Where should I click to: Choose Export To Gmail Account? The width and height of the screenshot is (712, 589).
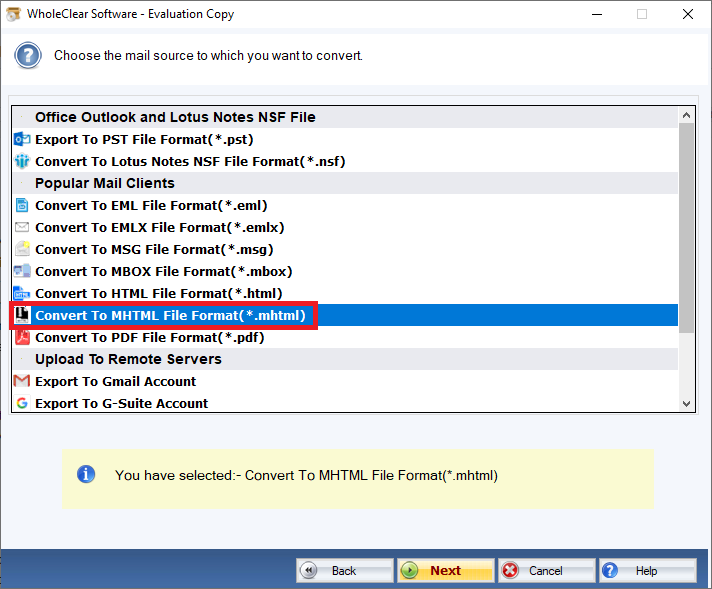(x=115, y=381)
